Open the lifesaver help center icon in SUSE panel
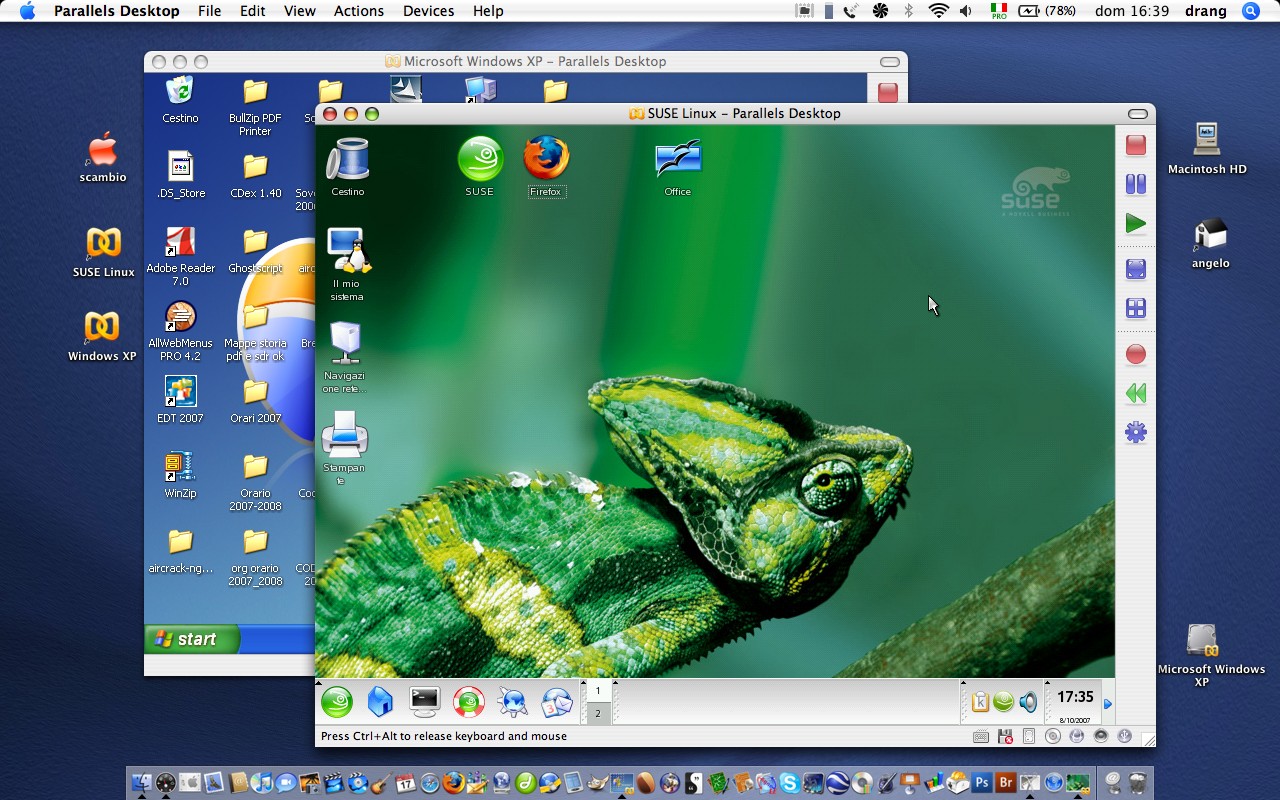 point(469,702)
